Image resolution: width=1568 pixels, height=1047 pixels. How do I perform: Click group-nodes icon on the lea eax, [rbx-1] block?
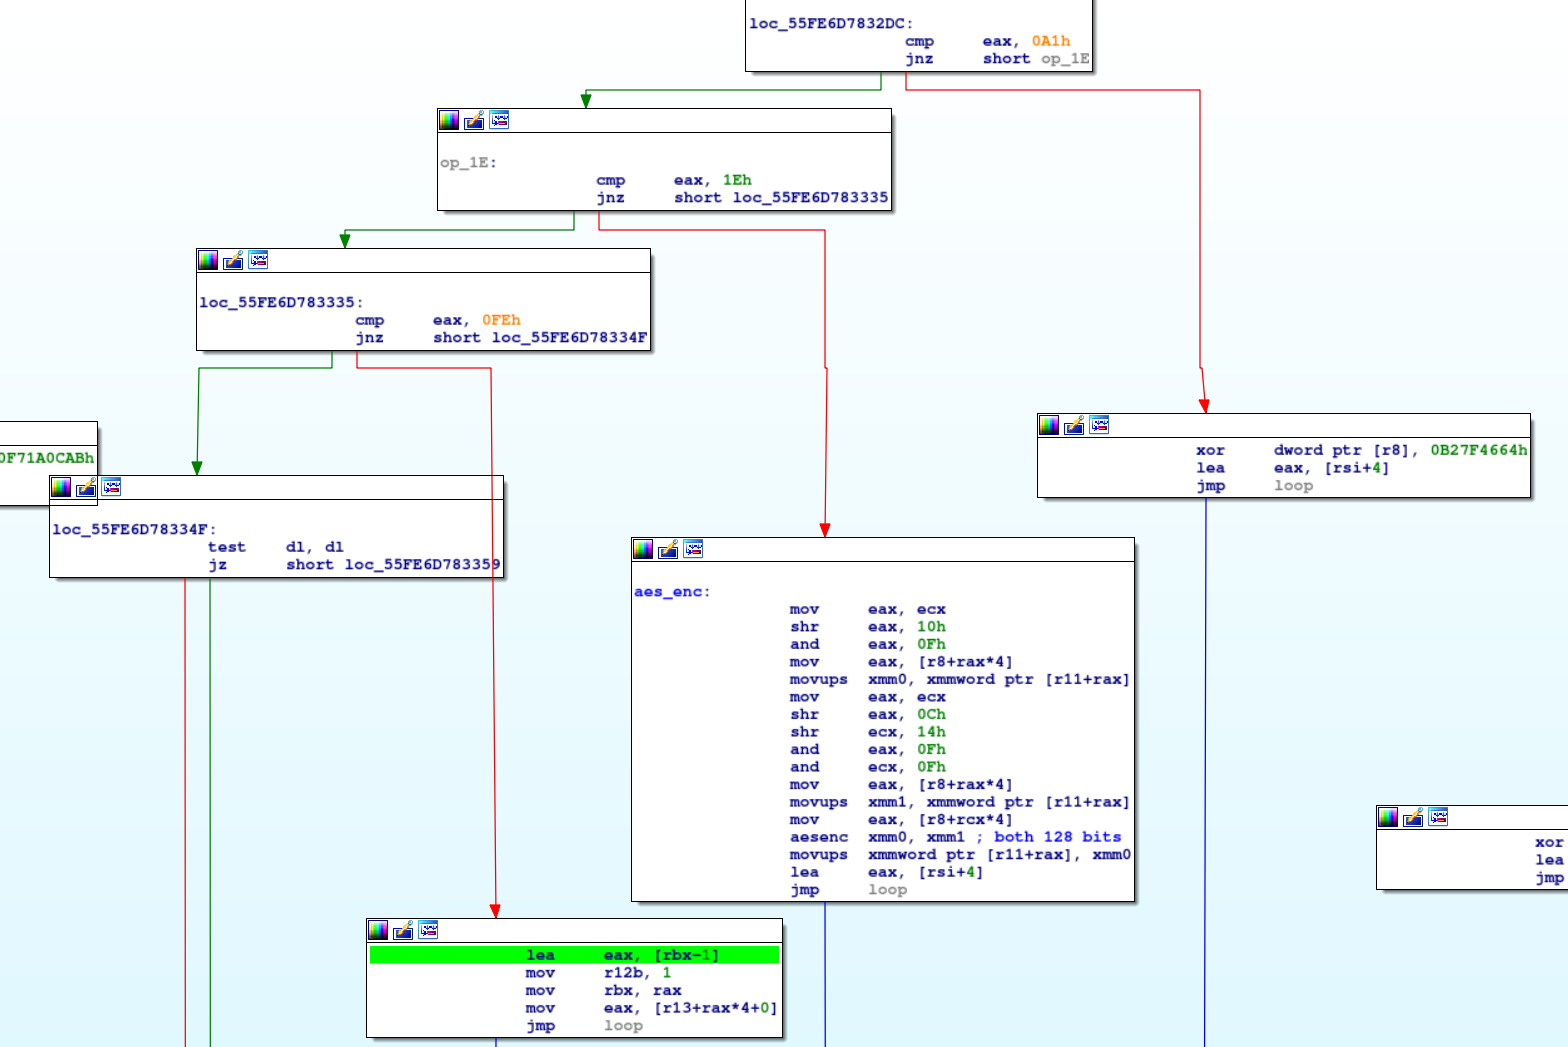[x=428, y=930]
